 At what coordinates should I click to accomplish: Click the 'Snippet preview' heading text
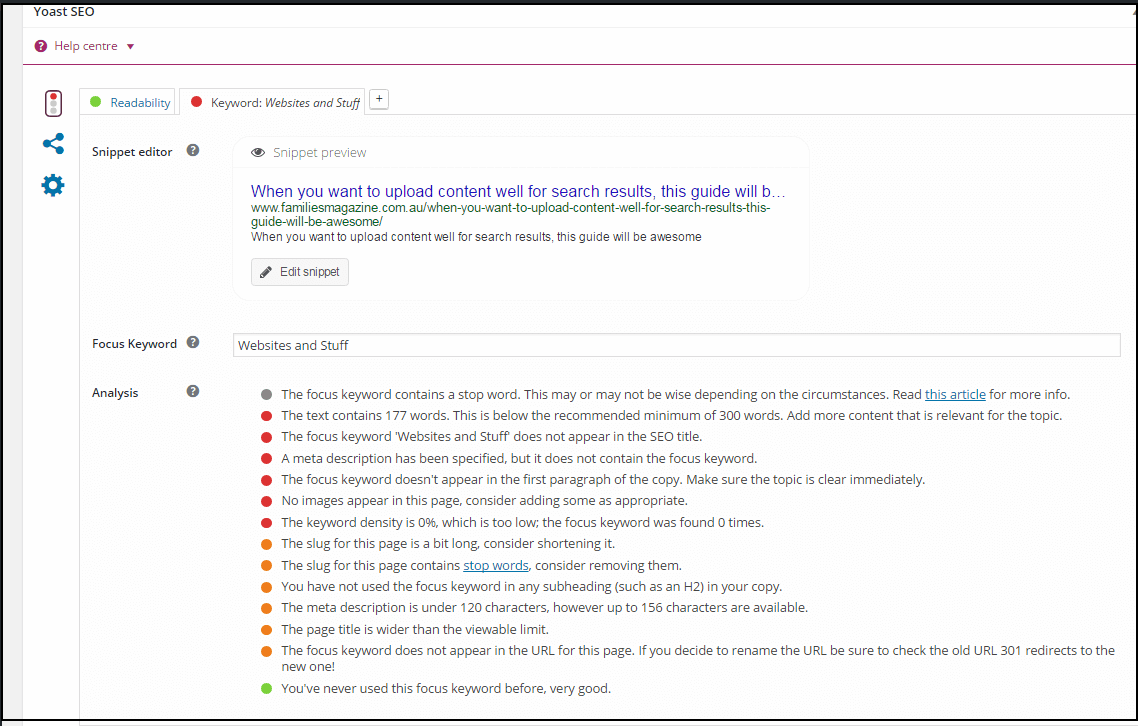click(x=319, y=152)
